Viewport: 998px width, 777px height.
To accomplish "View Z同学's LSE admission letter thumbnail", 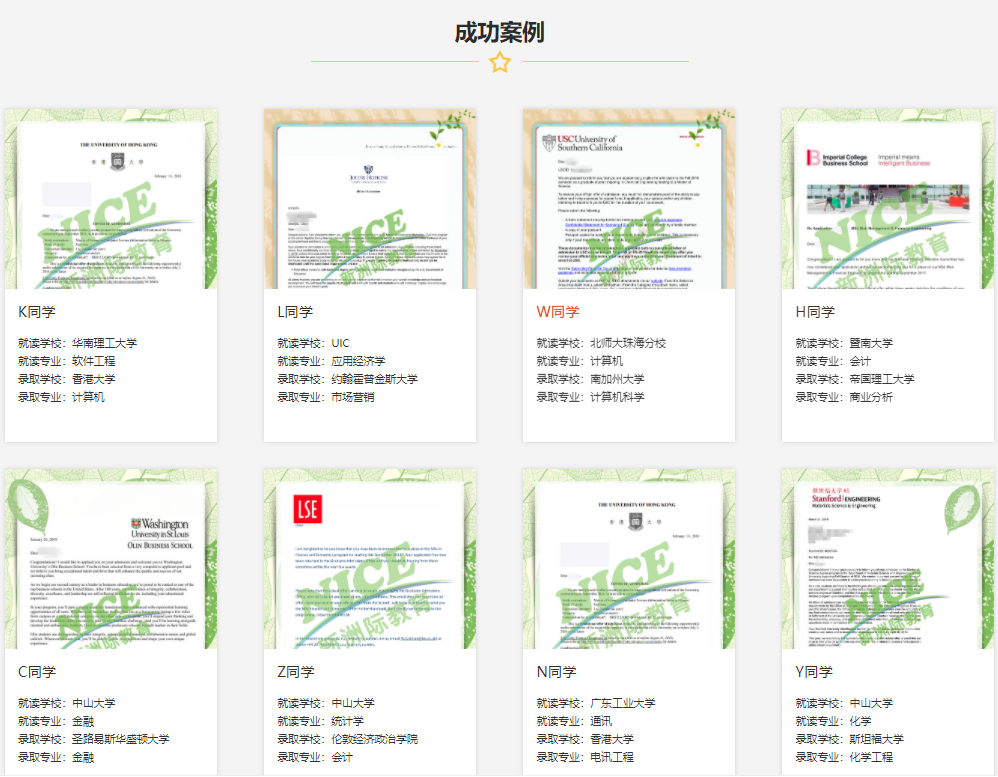I will pos(369,560).
